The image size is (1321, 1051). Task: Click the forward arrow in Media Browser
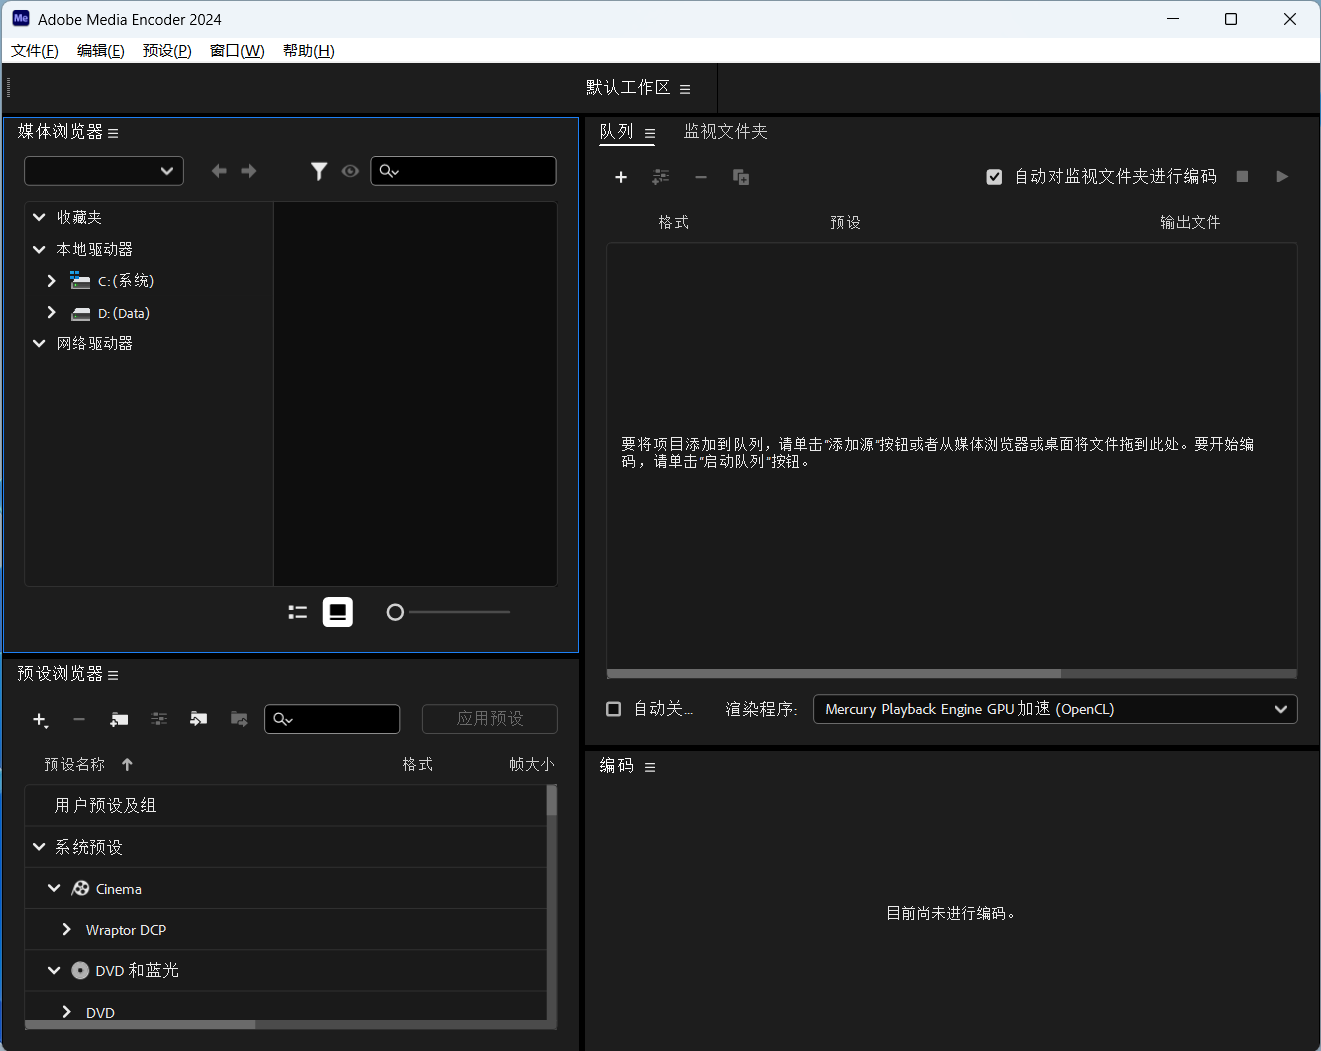[249, 171]
